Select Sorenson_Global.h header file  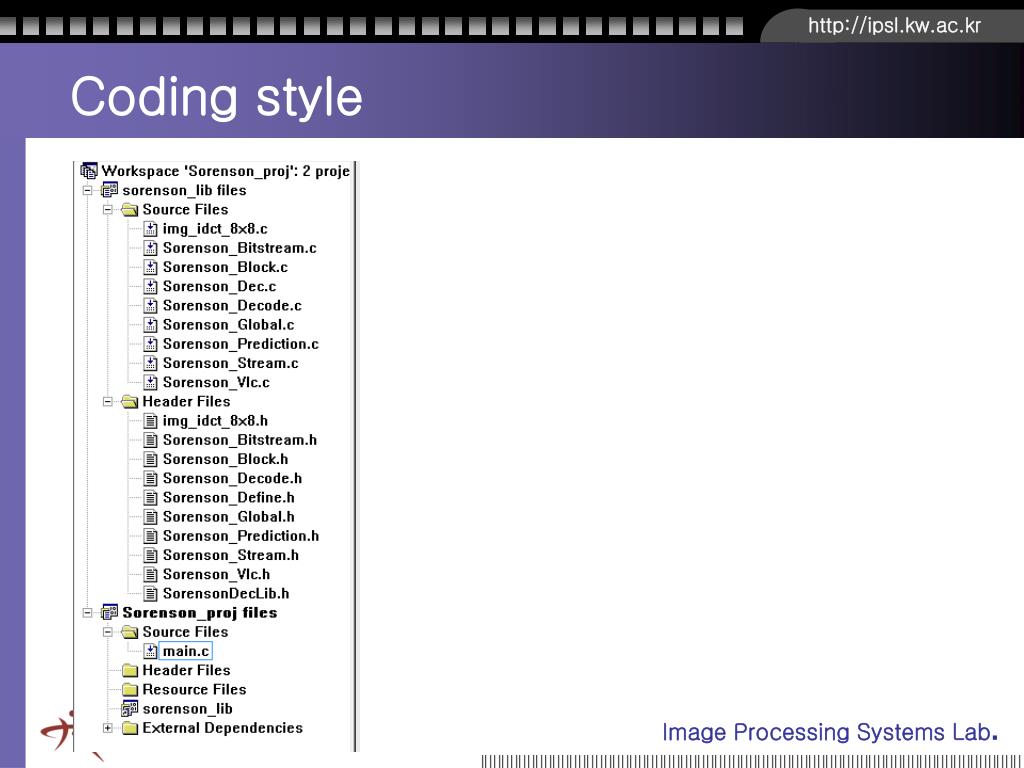click(229, 517)
